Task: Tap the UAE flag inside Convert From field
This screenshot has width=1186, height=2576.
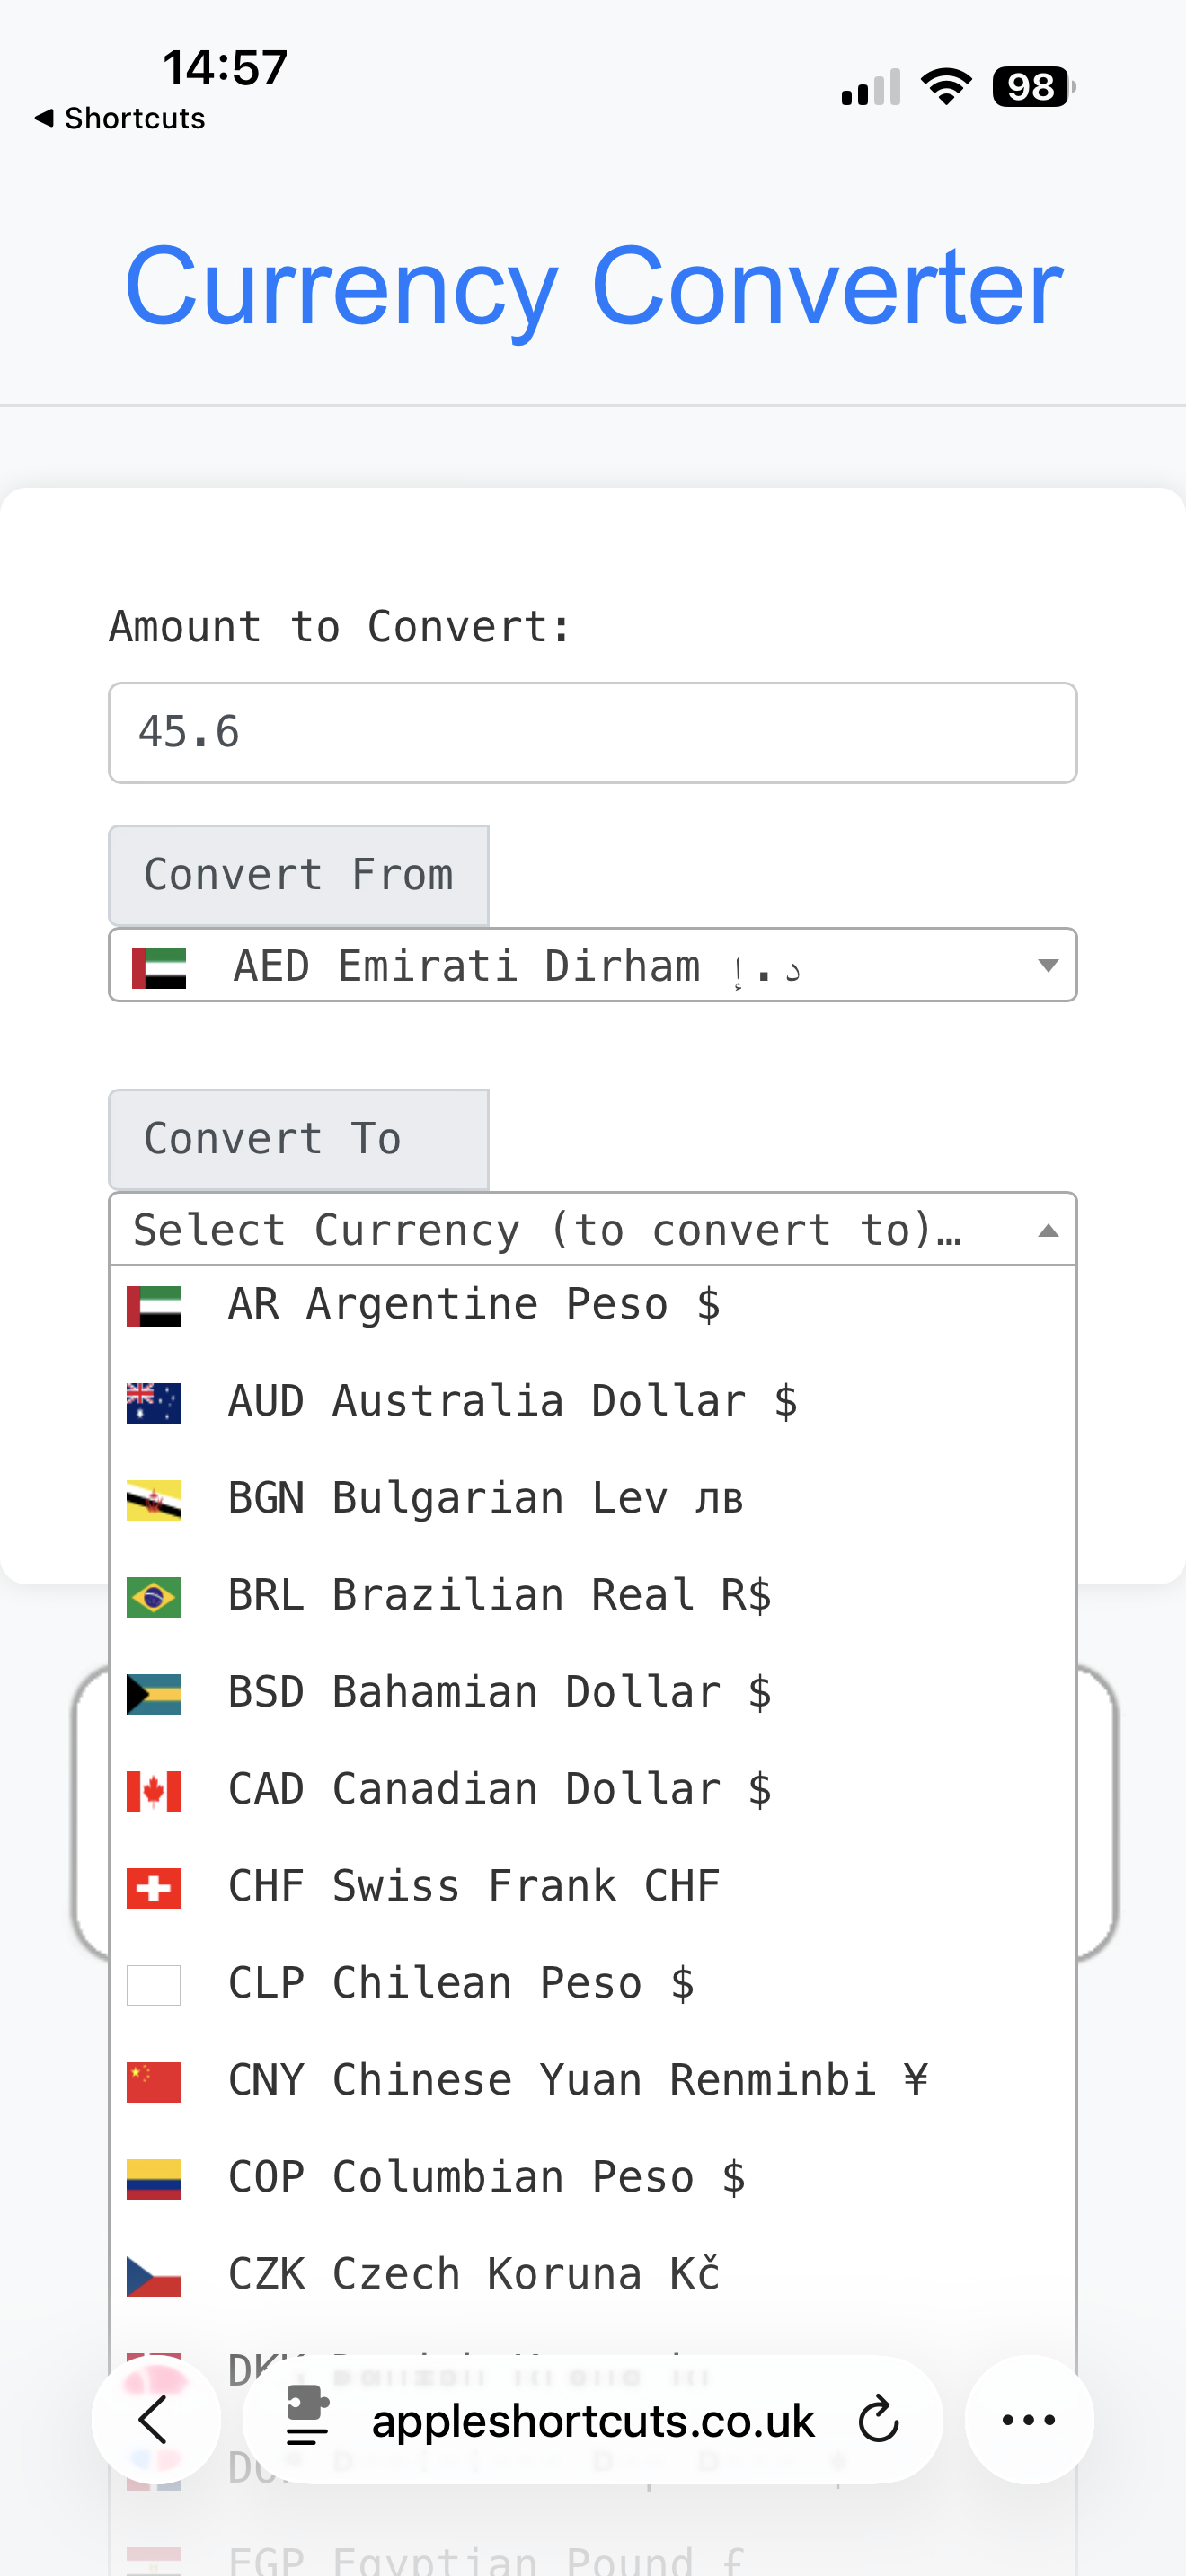Action: [157, 965]
